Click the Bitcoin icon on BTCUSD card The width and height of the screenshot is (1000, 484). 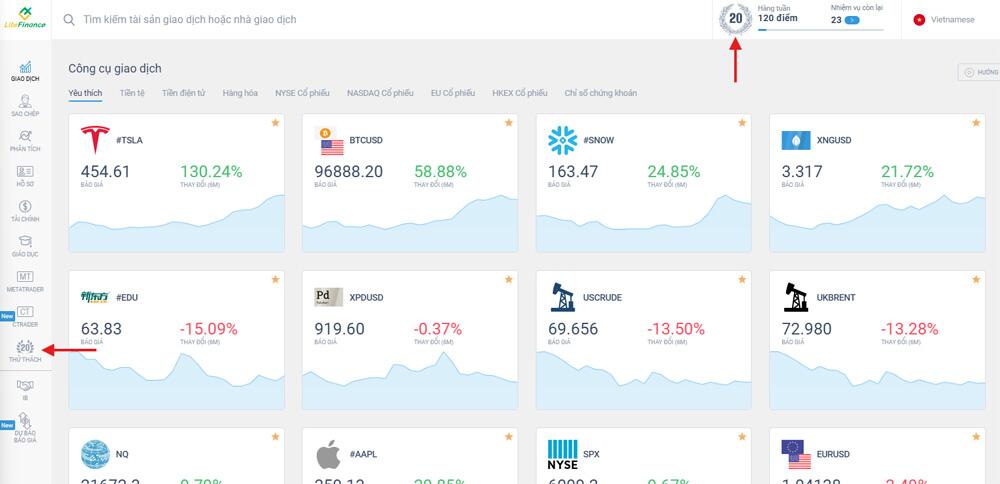(324, 133)
